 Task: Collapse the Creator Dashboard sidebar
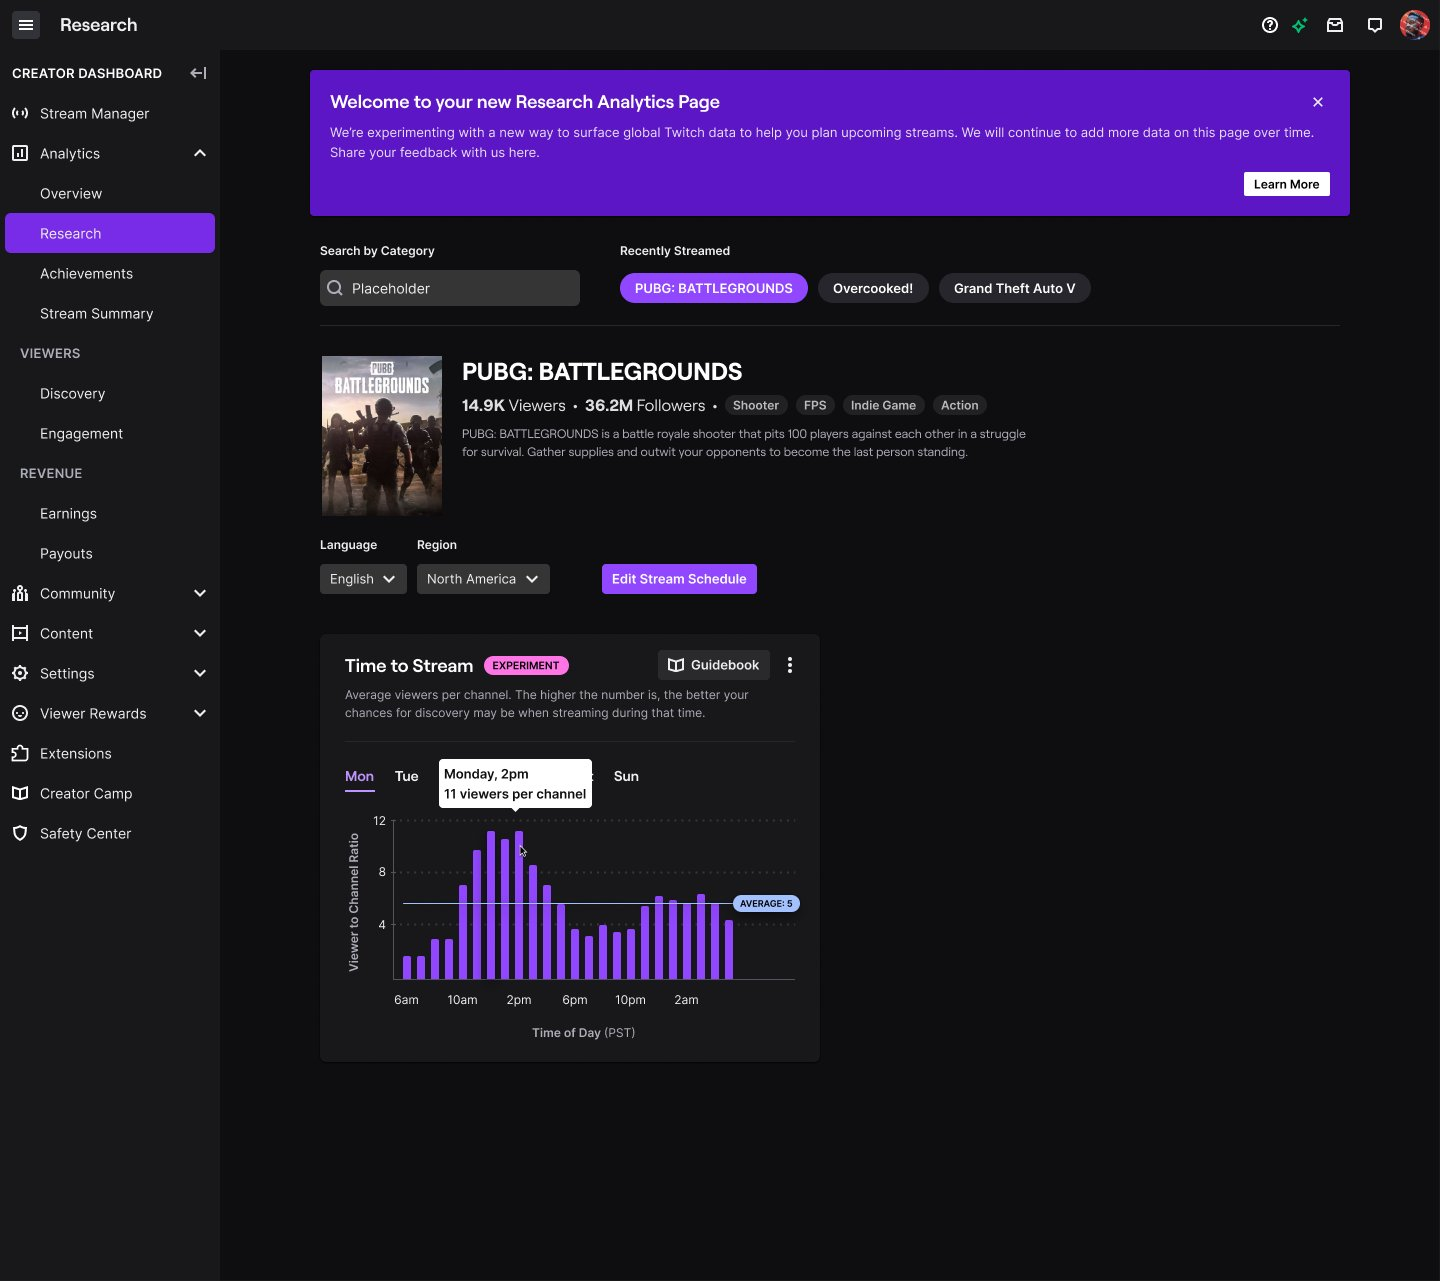pyautogui.click(x=198, y=73)
